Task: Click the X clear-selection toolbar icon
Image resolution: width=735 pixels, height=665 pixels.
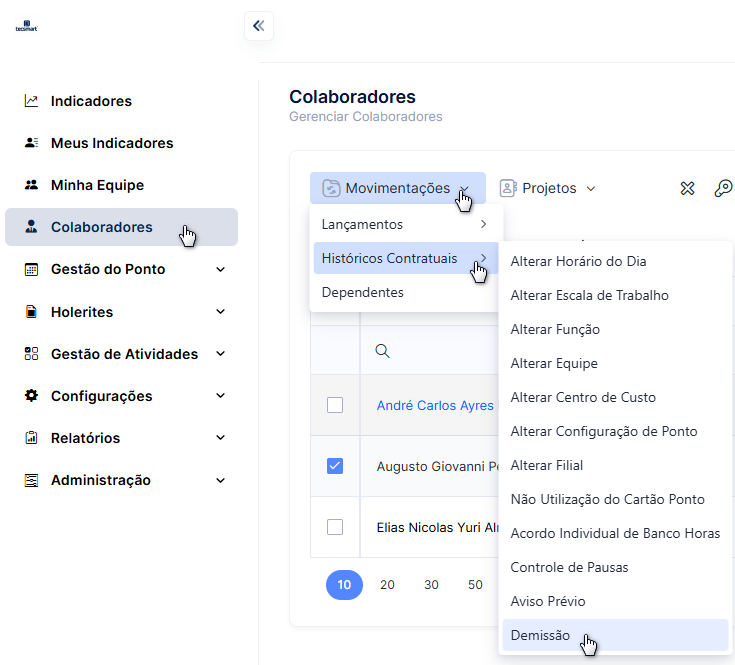Action: coord(687,188)
